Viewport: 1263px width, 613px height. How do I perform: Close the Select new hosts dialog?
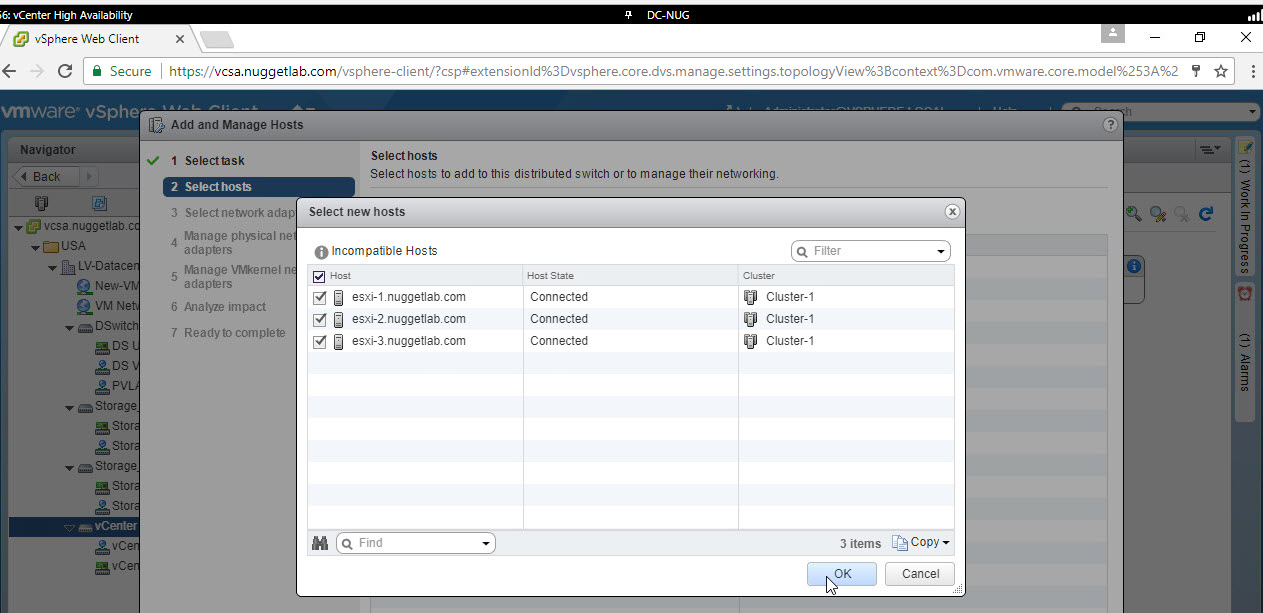tap(952, 212)
